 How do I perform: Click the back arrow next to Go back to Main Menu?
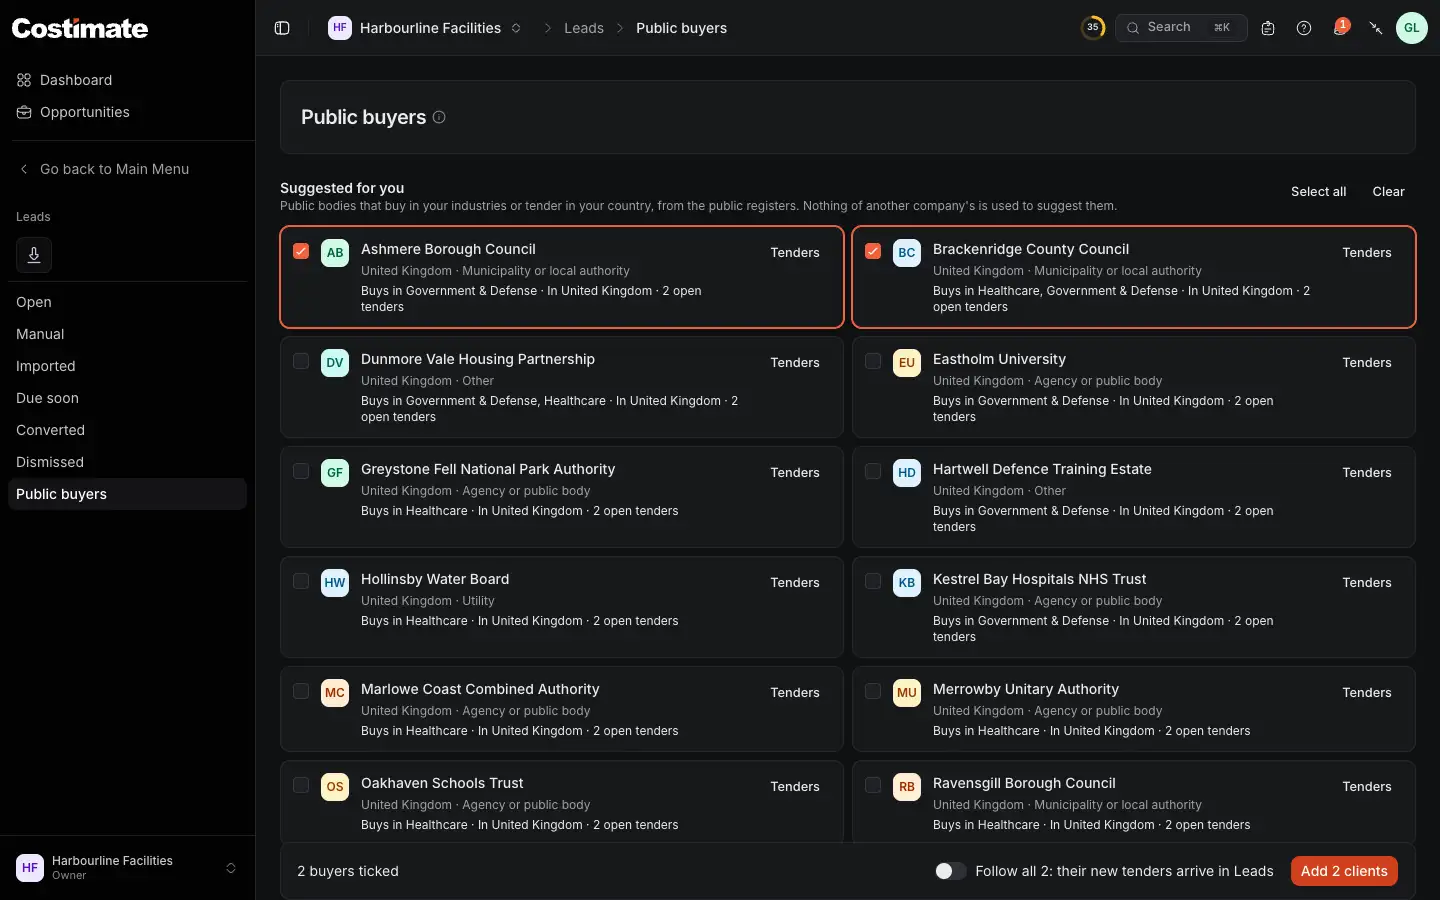click(x=24, y=169)
